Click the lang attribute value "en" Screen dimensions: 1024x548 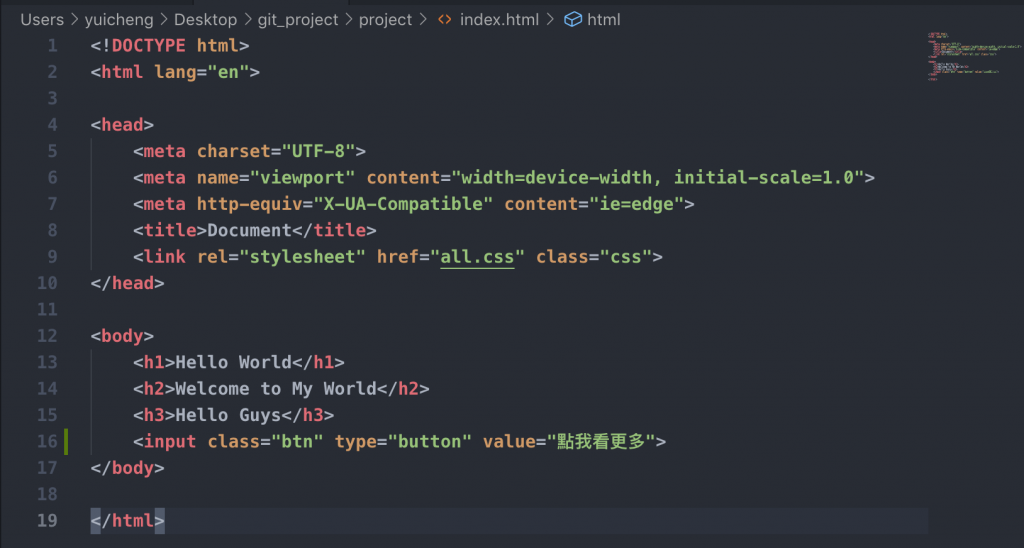pyautogui.click(x=228, y=72)
